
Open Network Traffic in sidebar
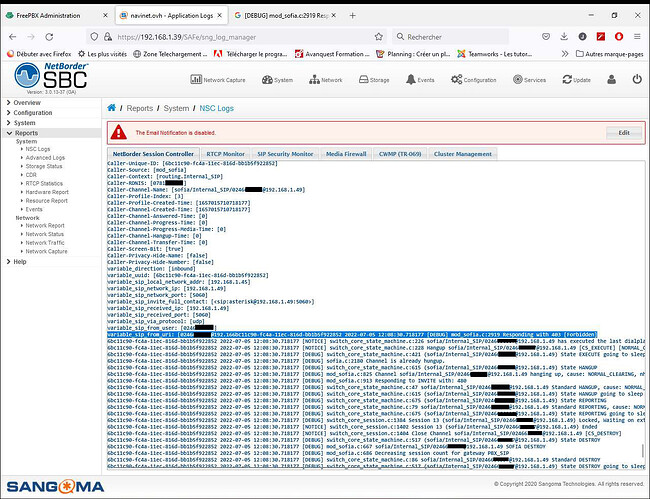click(x=45, y=243)
